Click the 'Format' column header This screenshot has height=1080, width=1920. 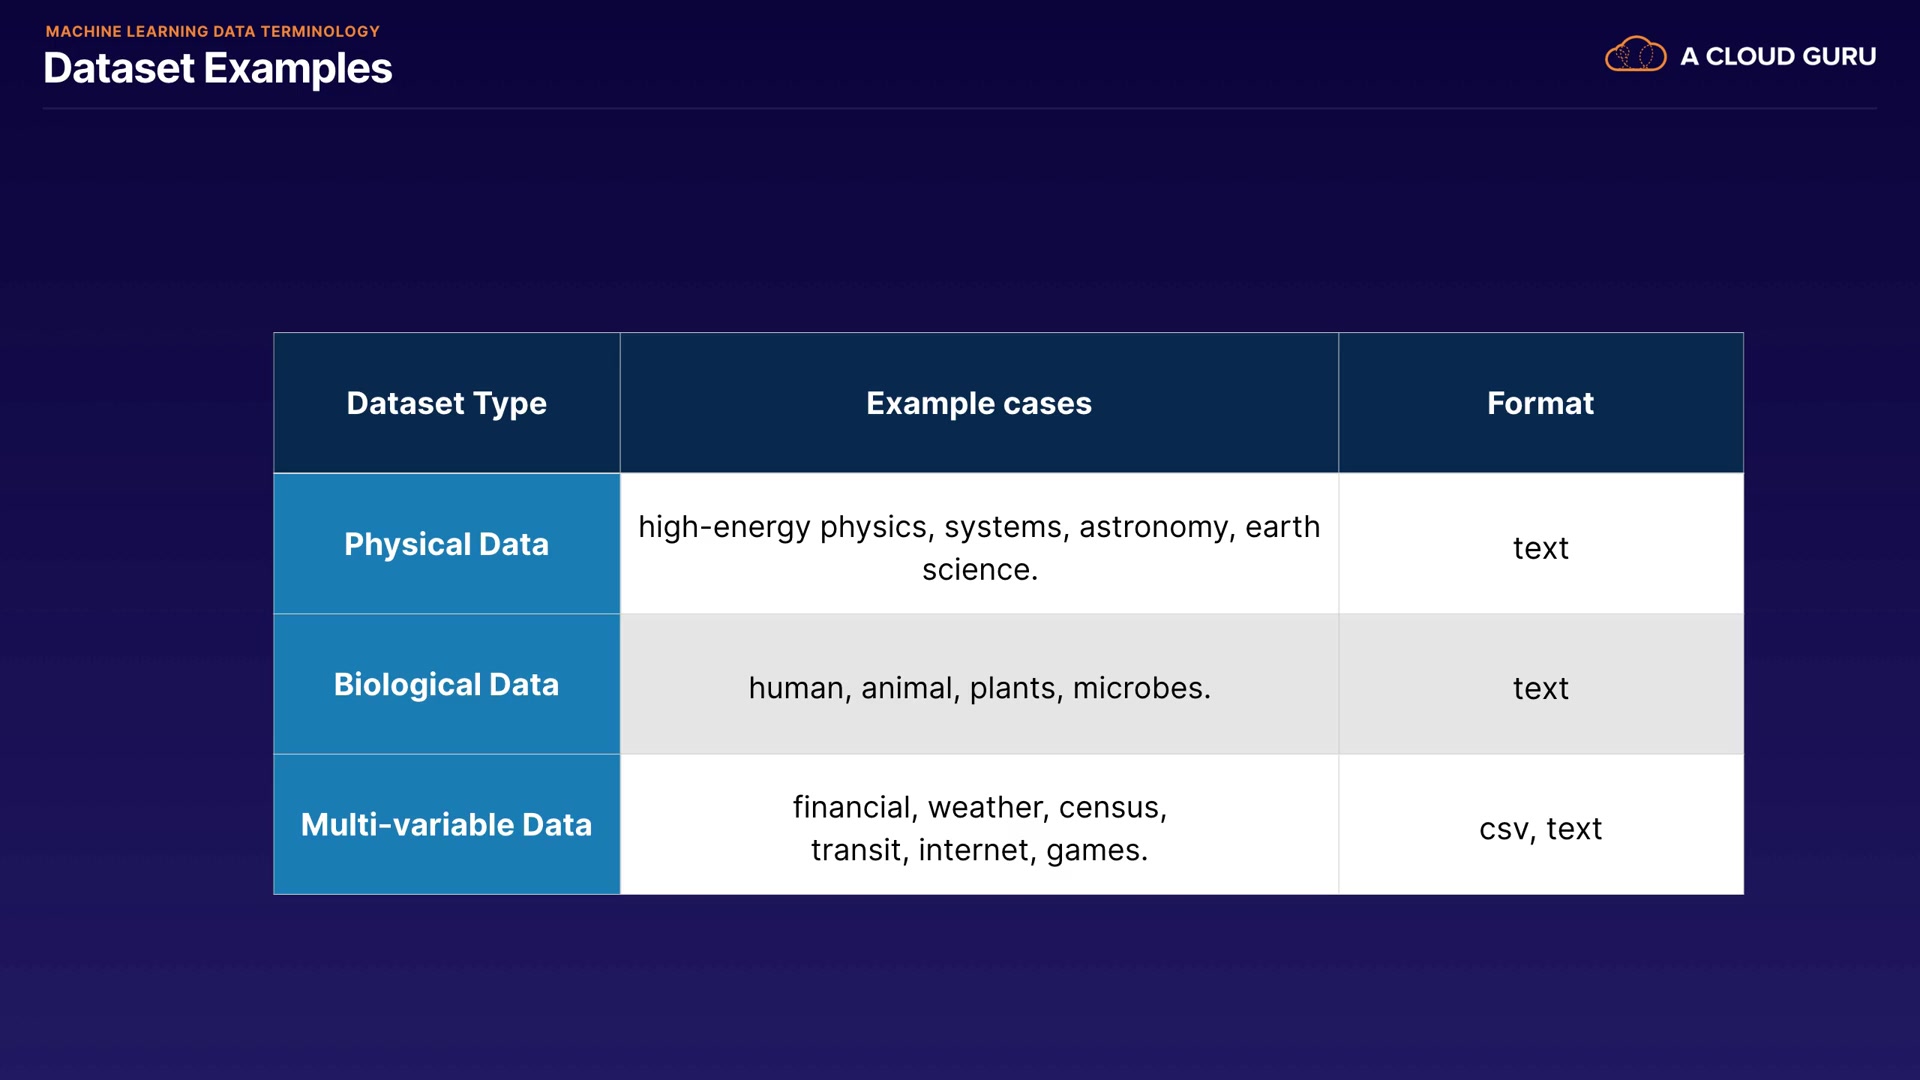[1540, 403]
